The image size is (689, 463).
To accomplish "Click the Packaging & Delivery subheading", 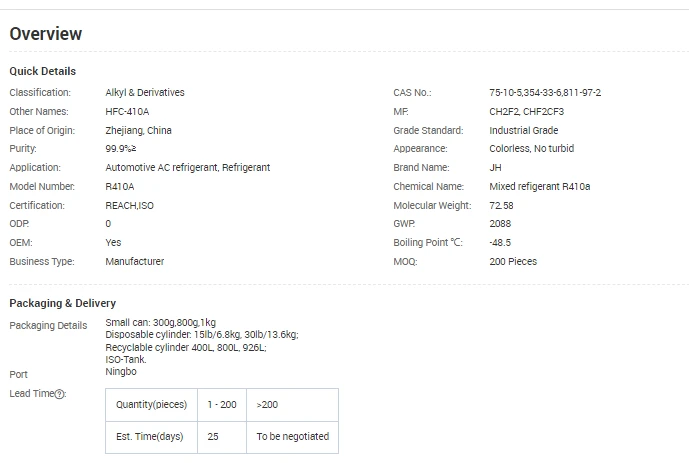I will 62,303.
